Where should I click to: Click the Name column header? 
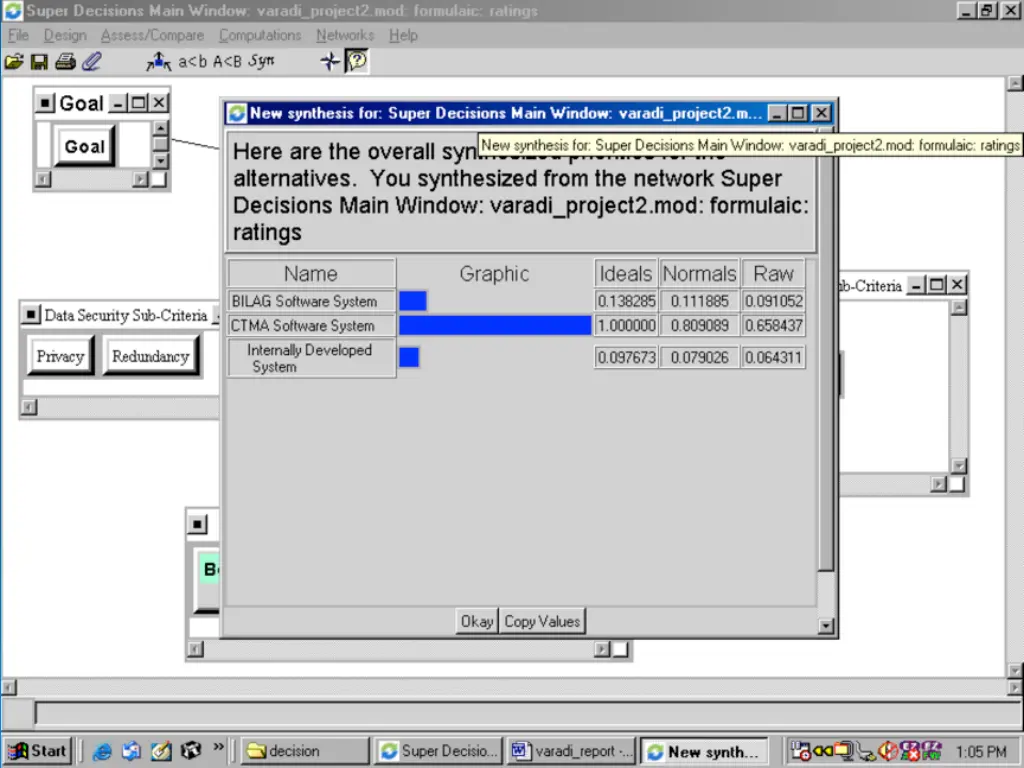[x=311, y=274]
